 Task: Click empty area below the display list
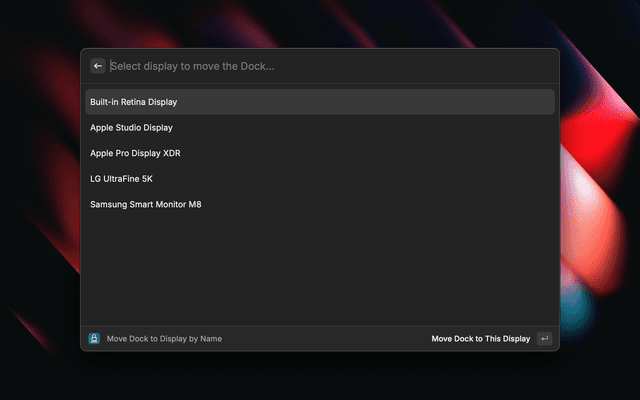pos(320,270)
